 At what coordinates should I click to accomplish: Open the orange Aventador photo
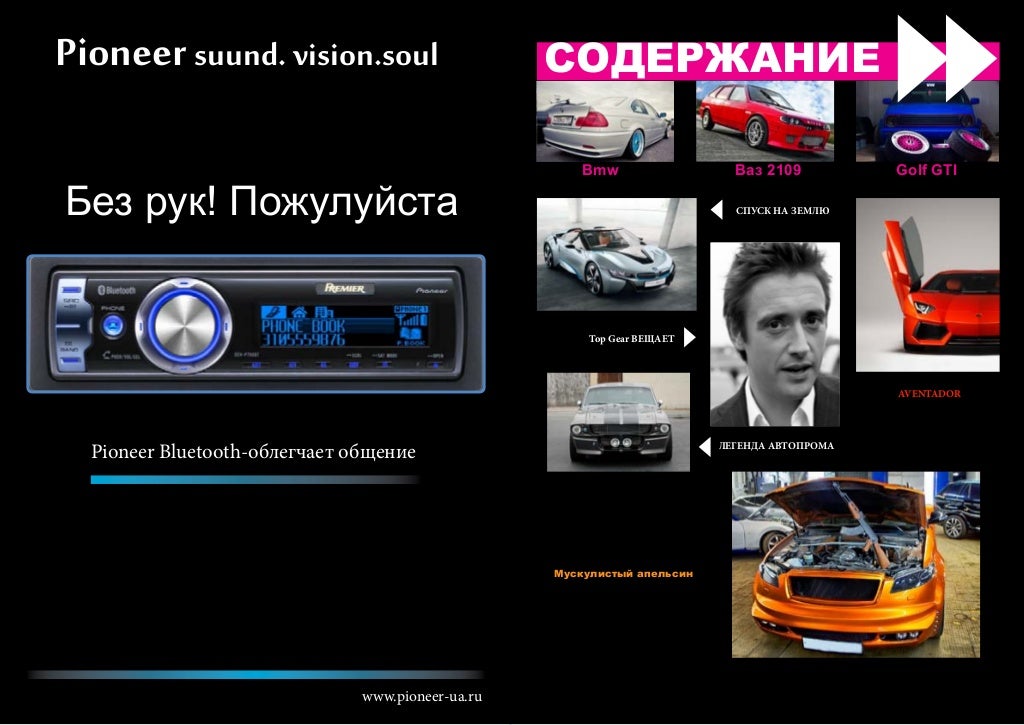[x=927, y=285]
